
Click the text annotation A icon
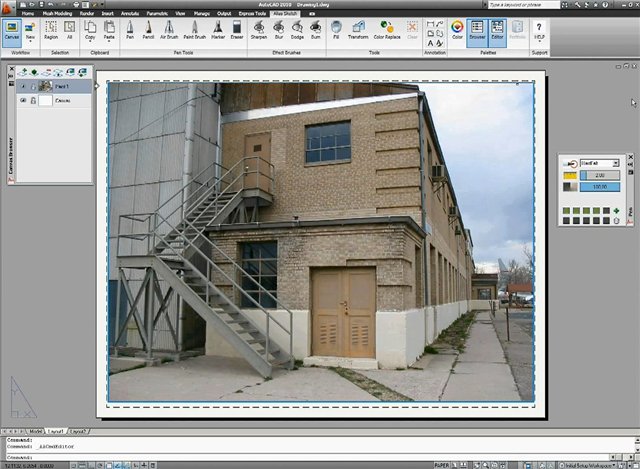tap(430, 43)
